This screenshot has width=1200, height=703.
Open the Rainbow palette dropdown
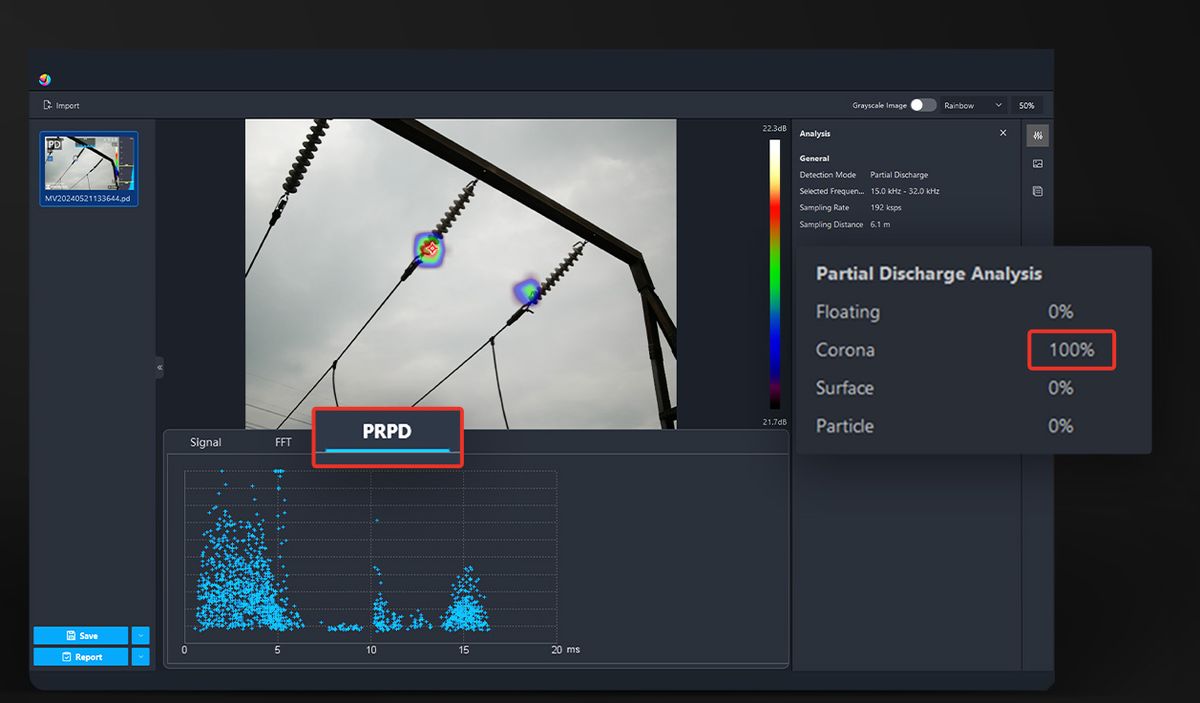pos(973,105)
